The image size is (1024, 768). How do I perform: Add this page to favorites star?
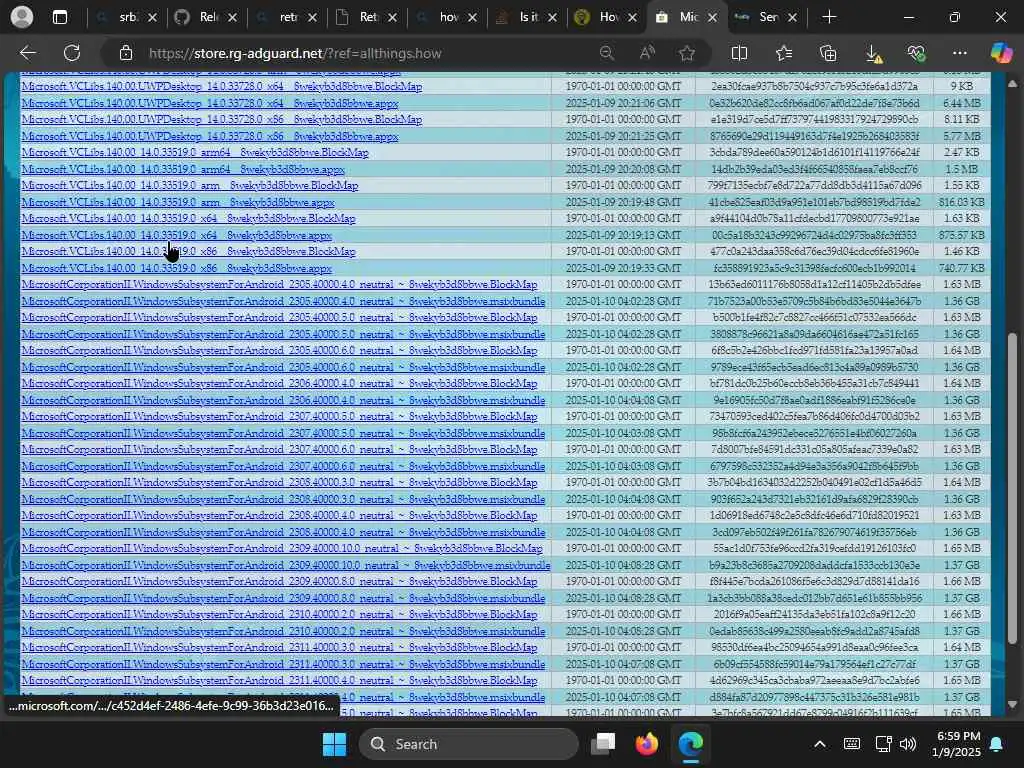point(686,54)
